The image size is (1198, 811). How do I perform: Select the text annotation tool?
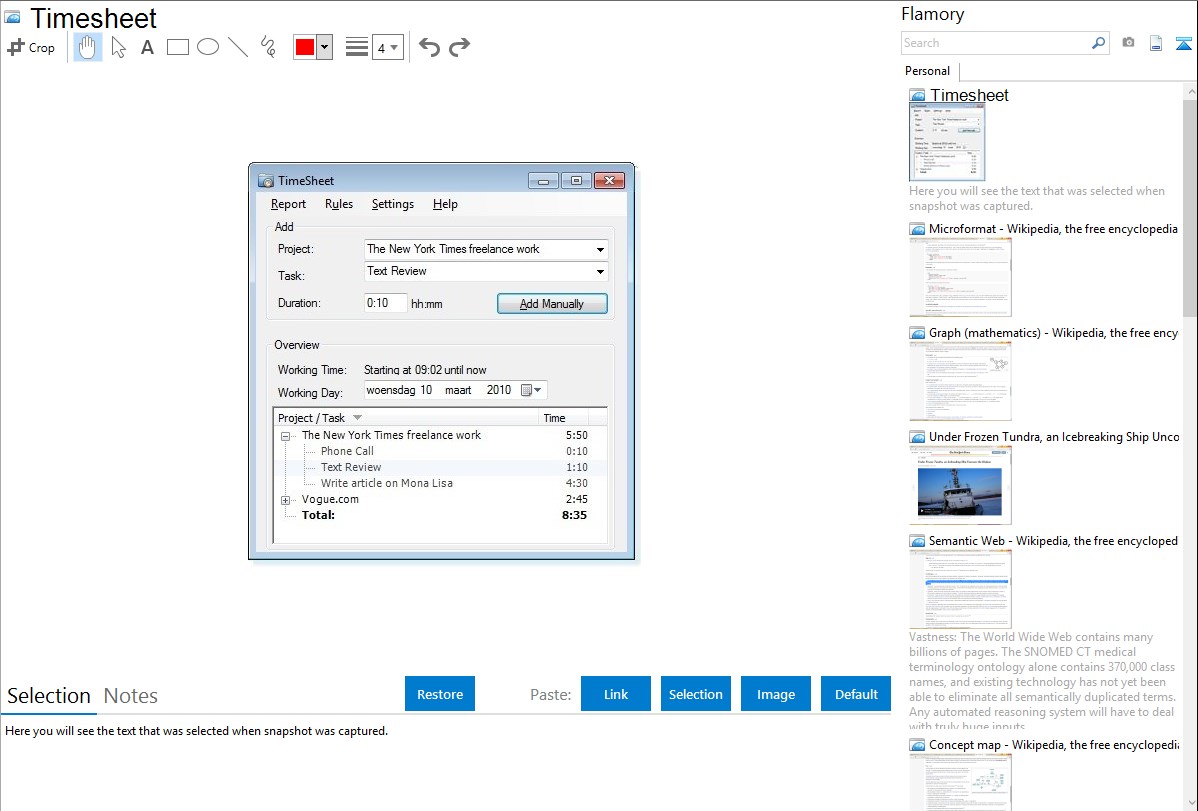147,47
